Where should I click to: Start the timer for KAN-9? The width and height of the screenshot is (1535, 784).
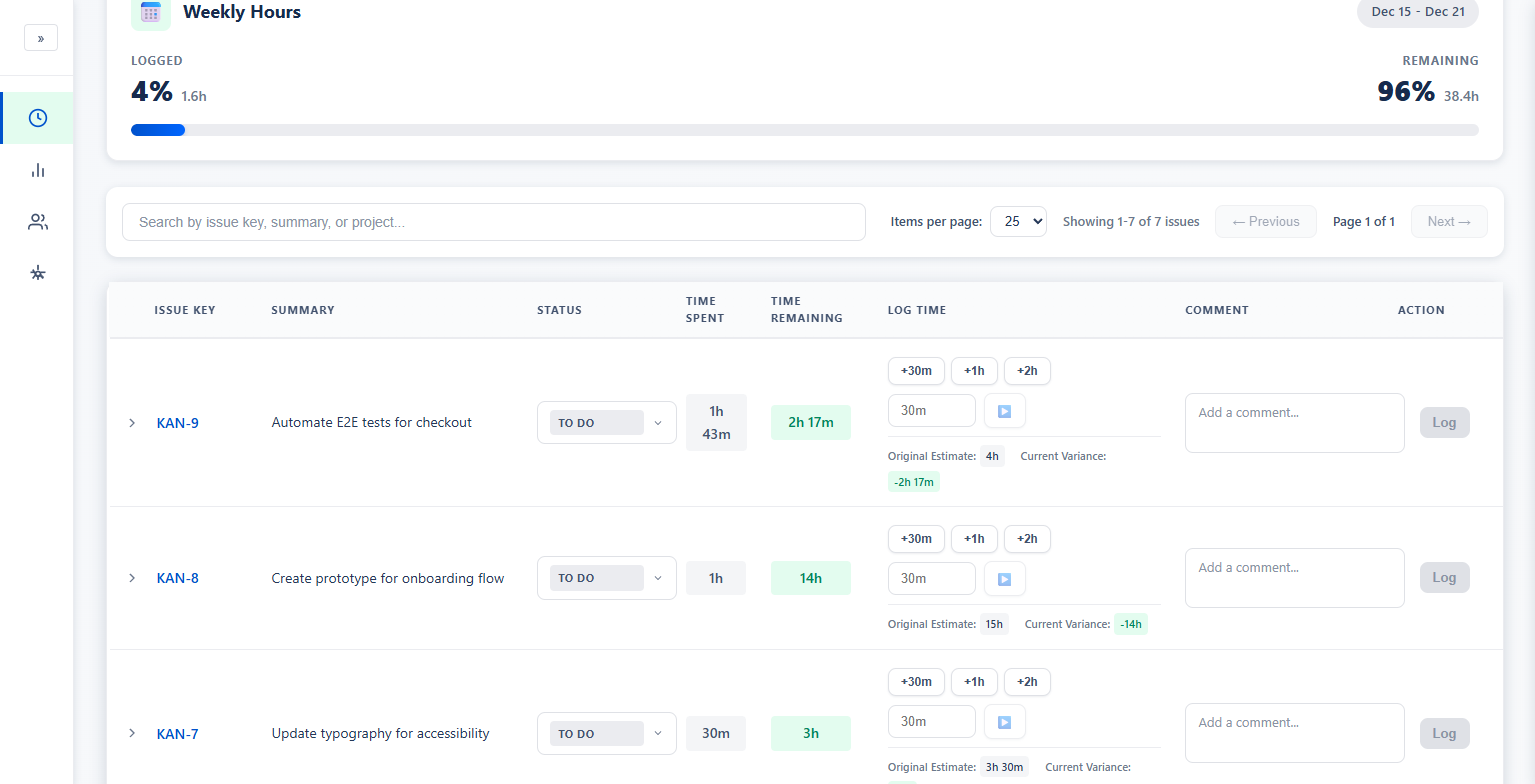1004,410
